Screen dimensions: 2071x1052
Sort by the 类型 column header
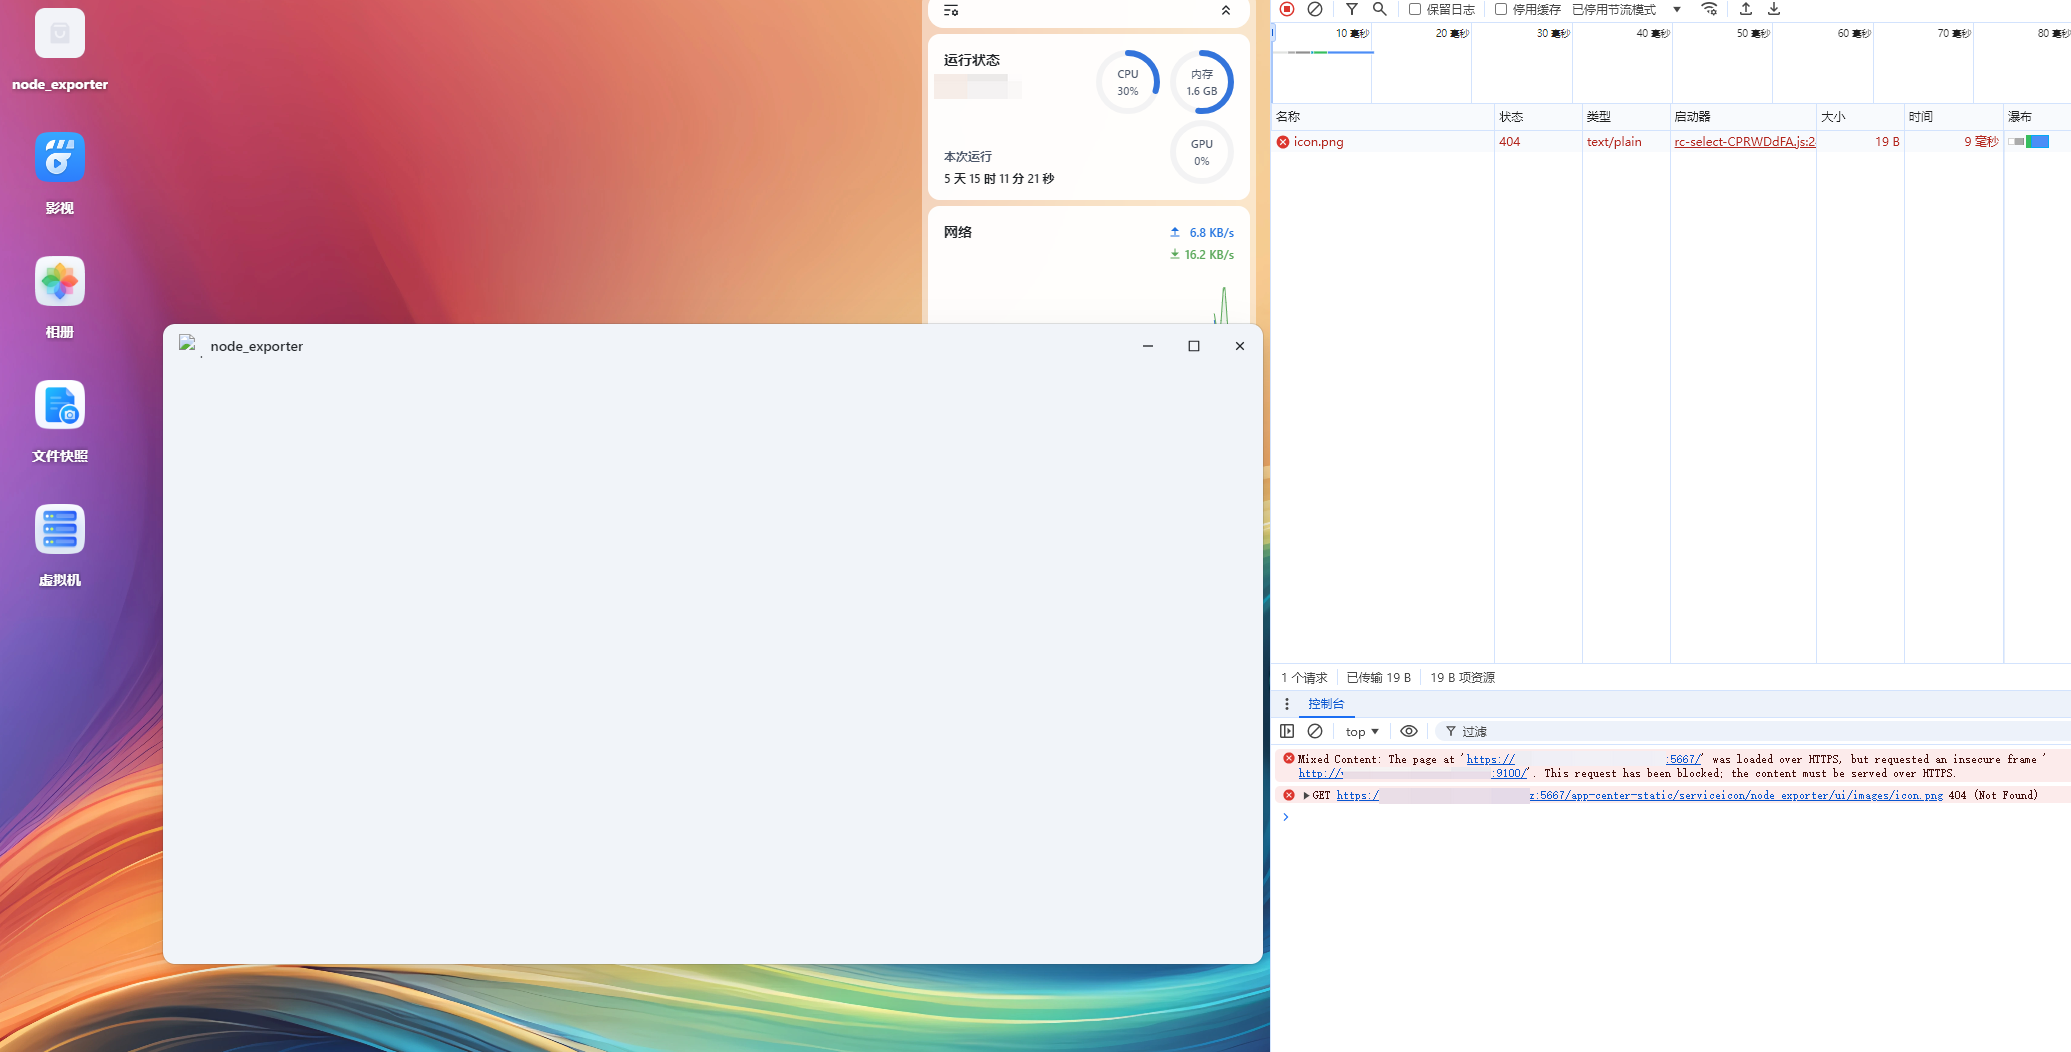1626,117
